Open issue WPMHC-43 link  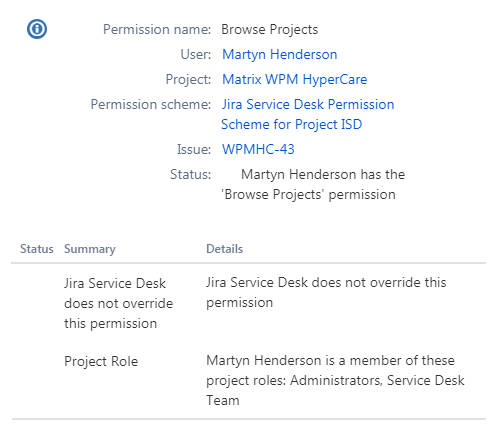point(258,149)
